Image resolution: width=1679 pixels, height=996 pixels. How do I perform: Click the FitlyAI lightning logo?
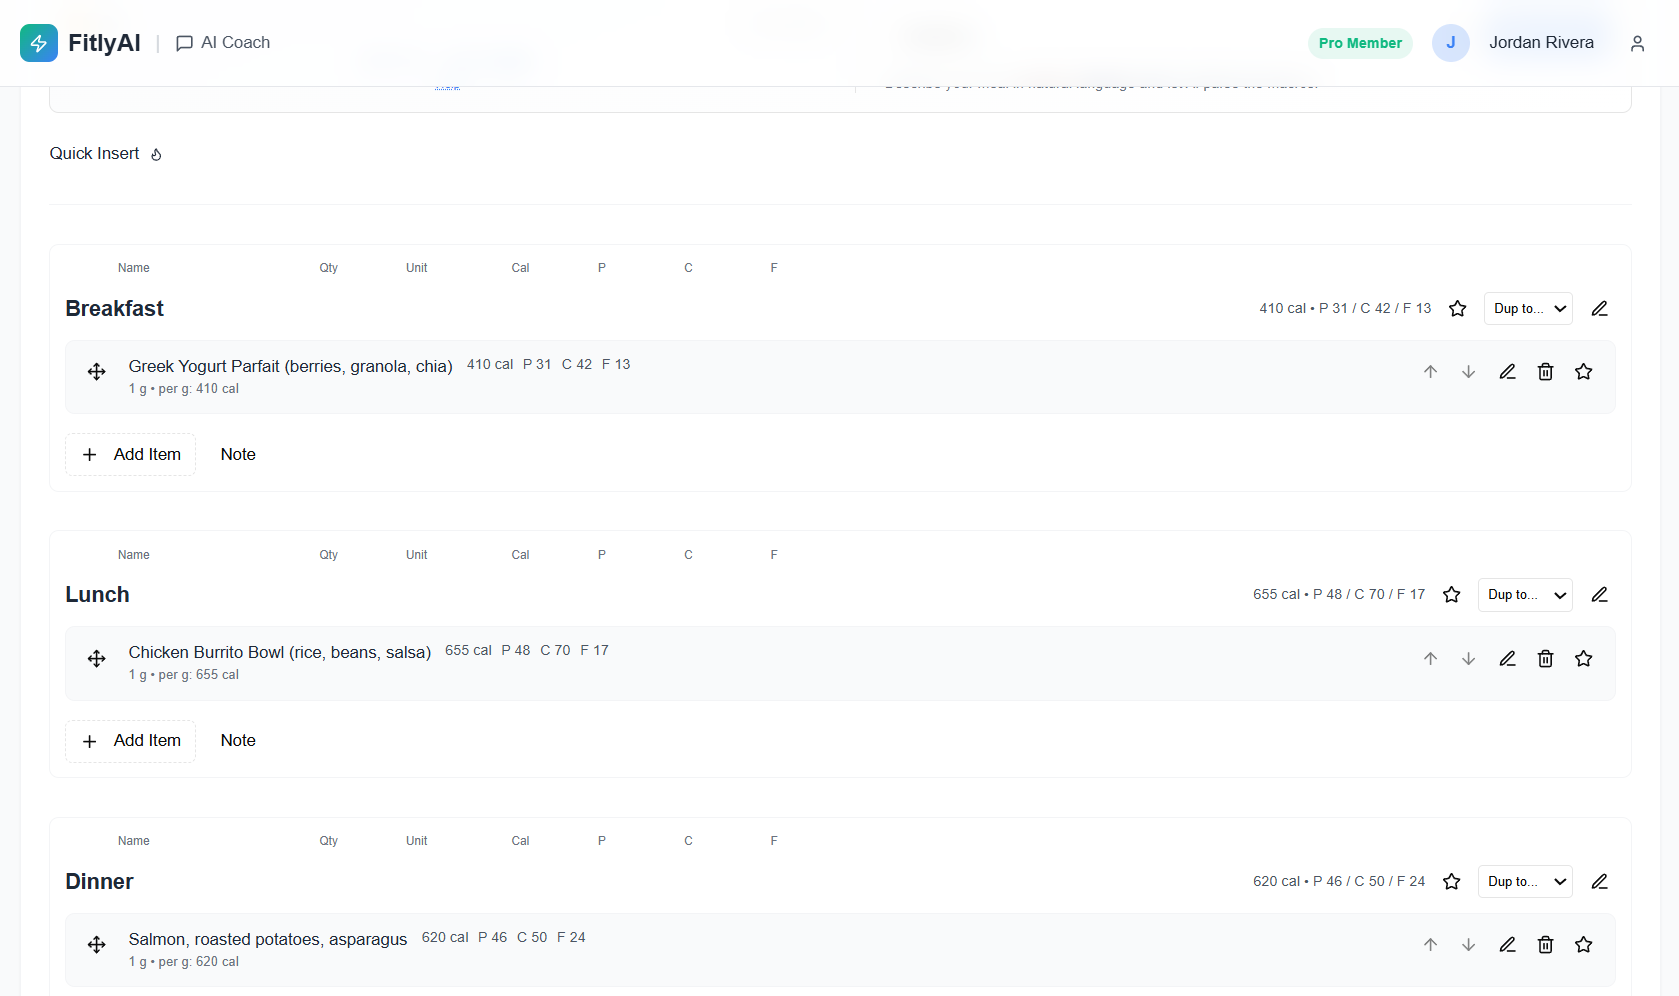(38, 42)
